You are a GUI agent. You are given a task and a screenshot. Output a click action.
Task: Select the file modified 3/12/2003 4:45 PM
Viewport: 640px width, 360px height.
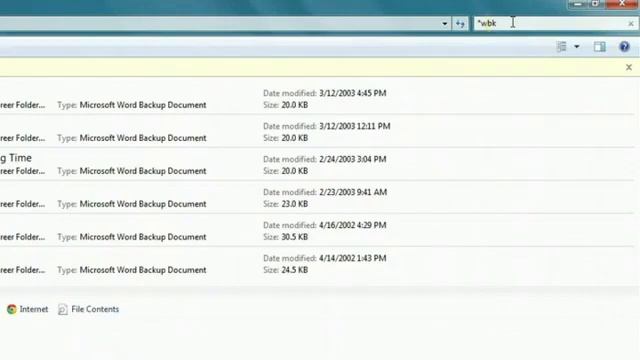(317, 99)
